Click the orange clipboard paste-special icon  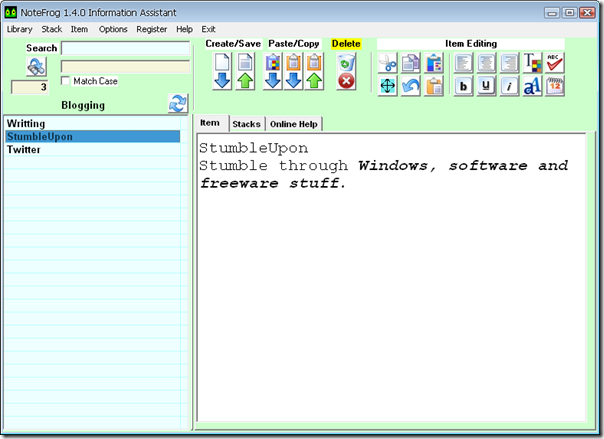point(434,86)
